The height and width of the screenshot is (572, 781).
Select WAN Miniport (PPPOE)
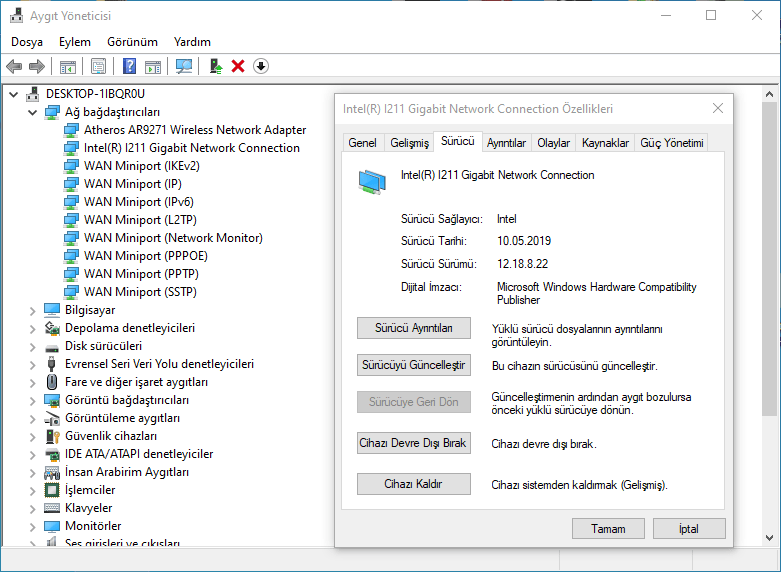coord(145,256)
